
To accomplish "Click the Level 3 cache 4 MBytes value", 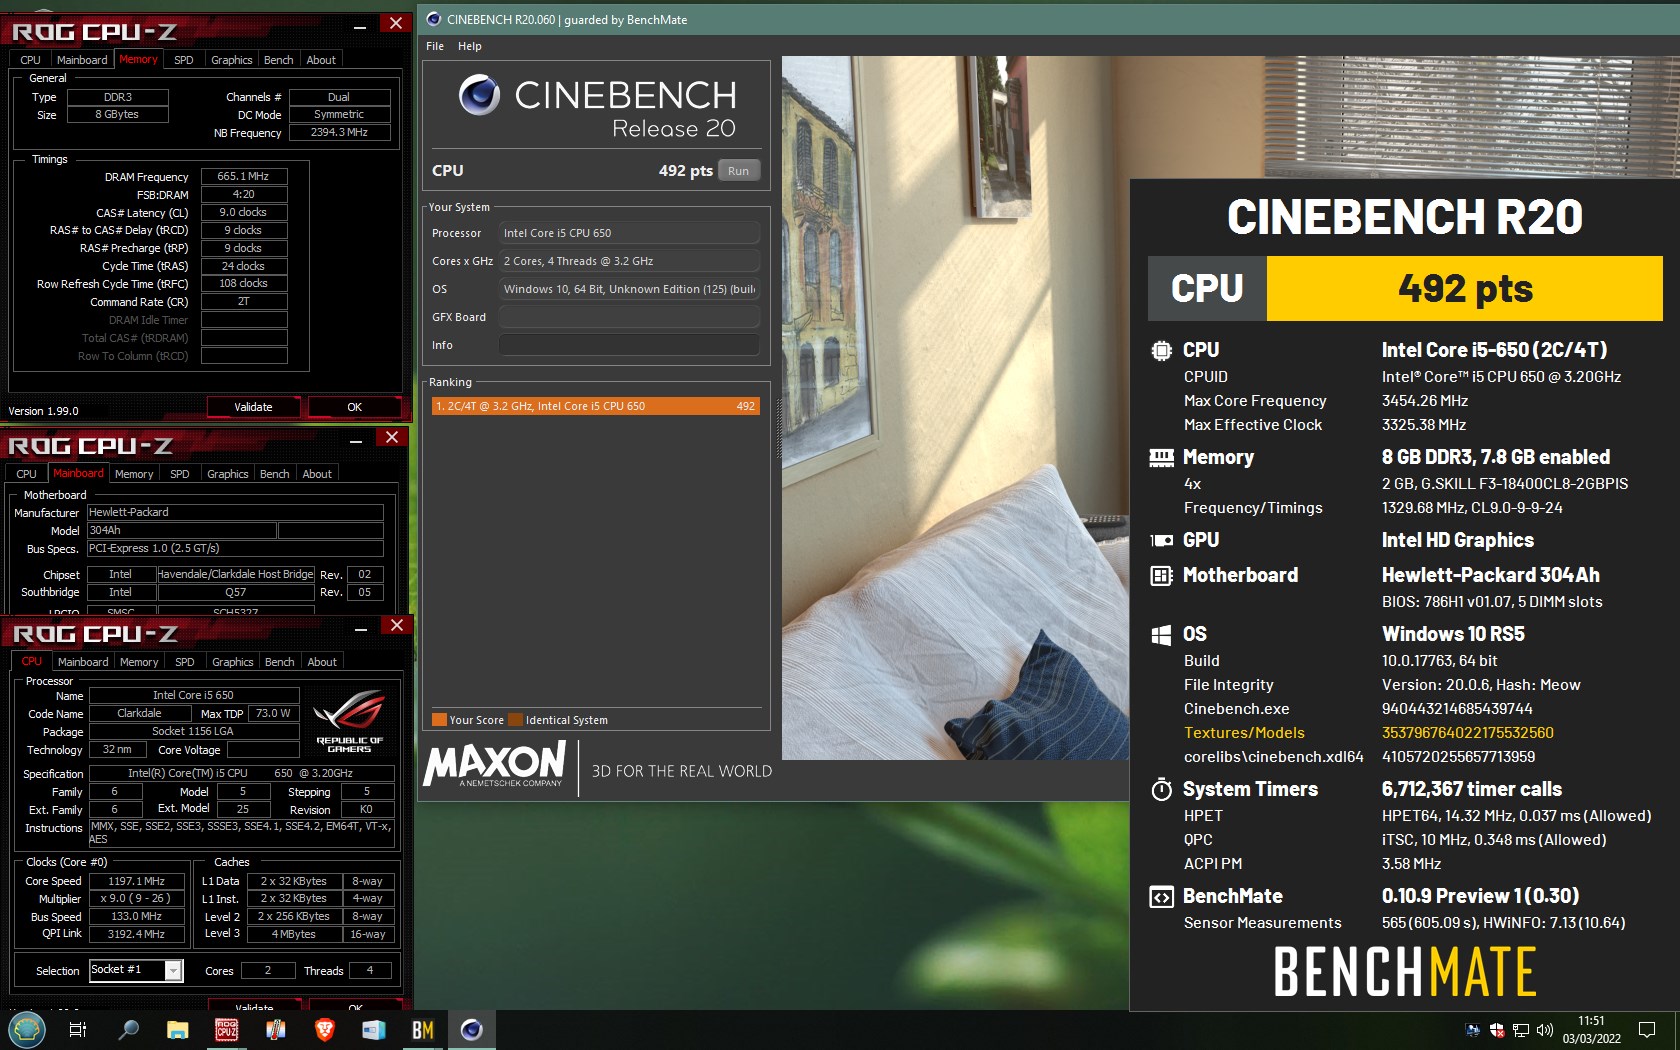I will (294, 934).
